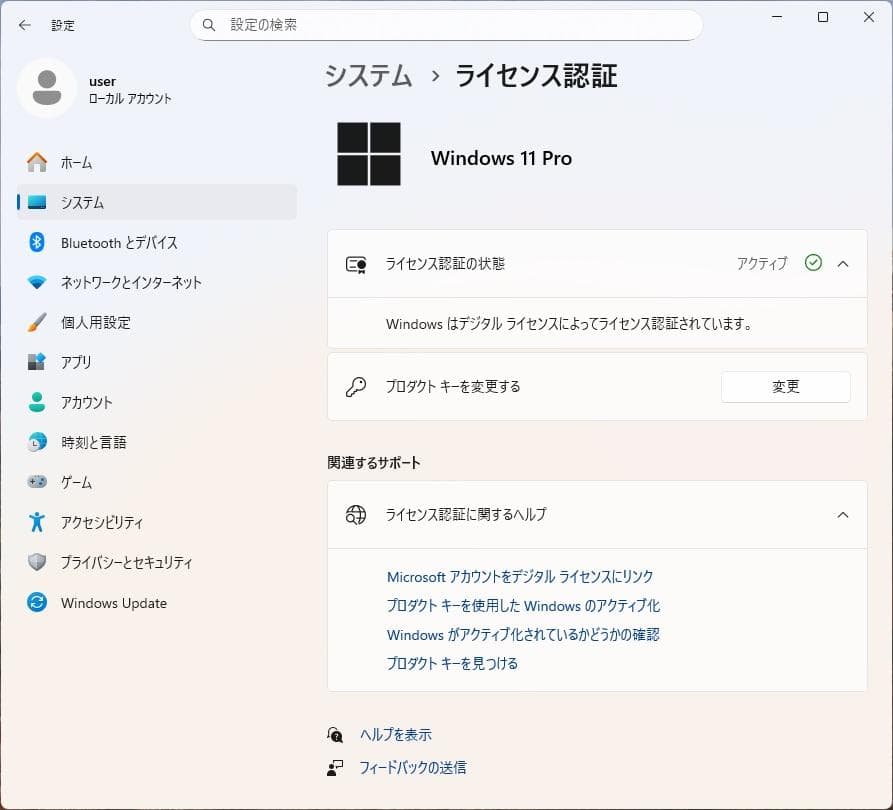Select システム in the sidebar
The height and width of the screenshot is (810, 893).
(157, 202)
